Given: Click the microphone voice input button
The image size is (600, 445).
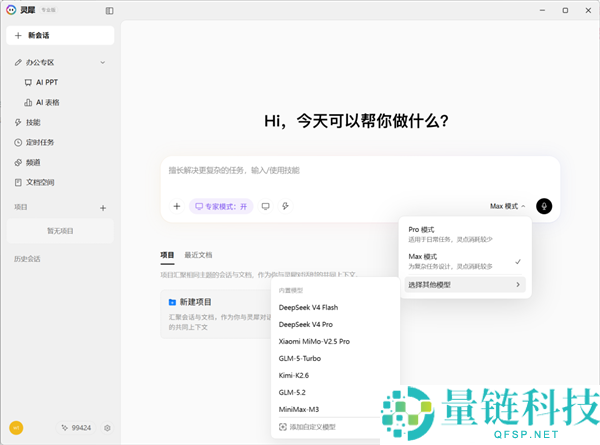Looking at the screenshot, I should 544,207.
